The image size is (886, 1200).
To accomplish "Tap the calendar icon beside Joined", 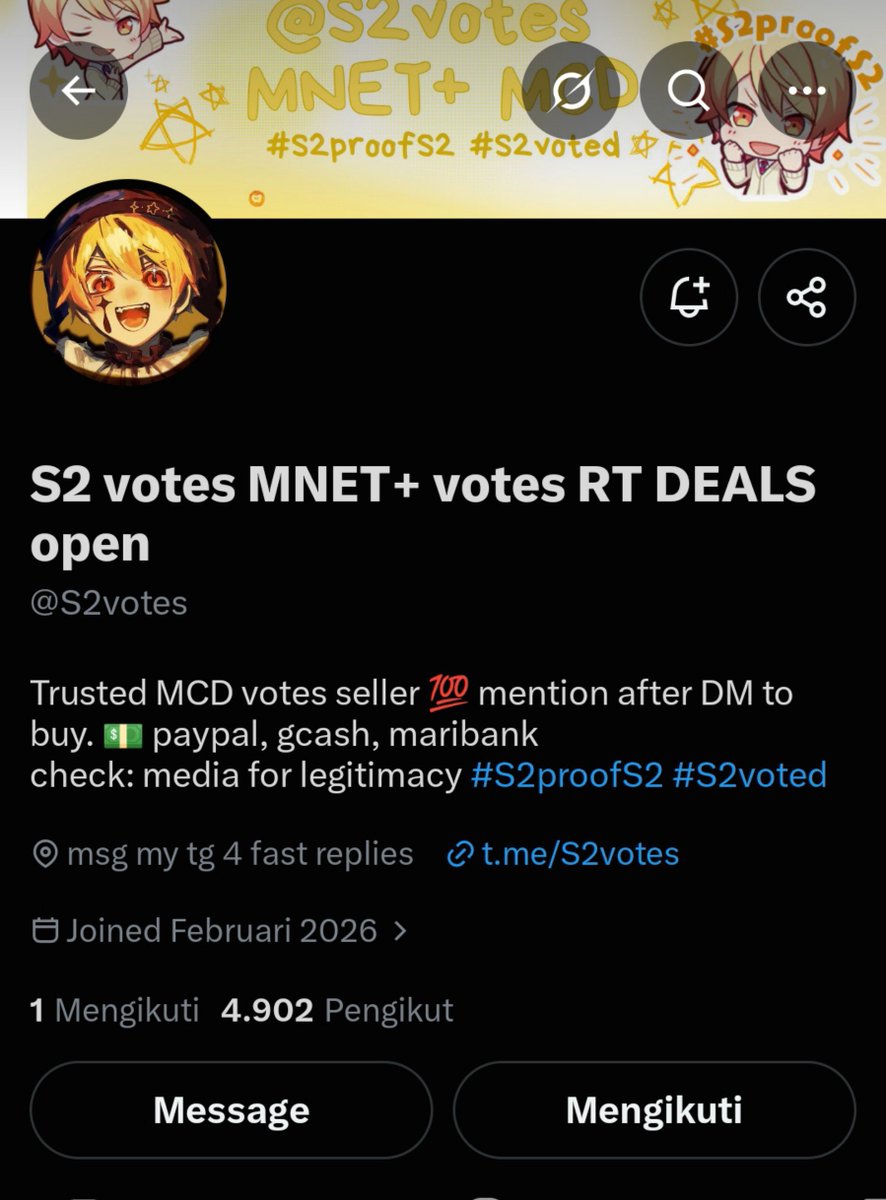I will pos(45,931).
